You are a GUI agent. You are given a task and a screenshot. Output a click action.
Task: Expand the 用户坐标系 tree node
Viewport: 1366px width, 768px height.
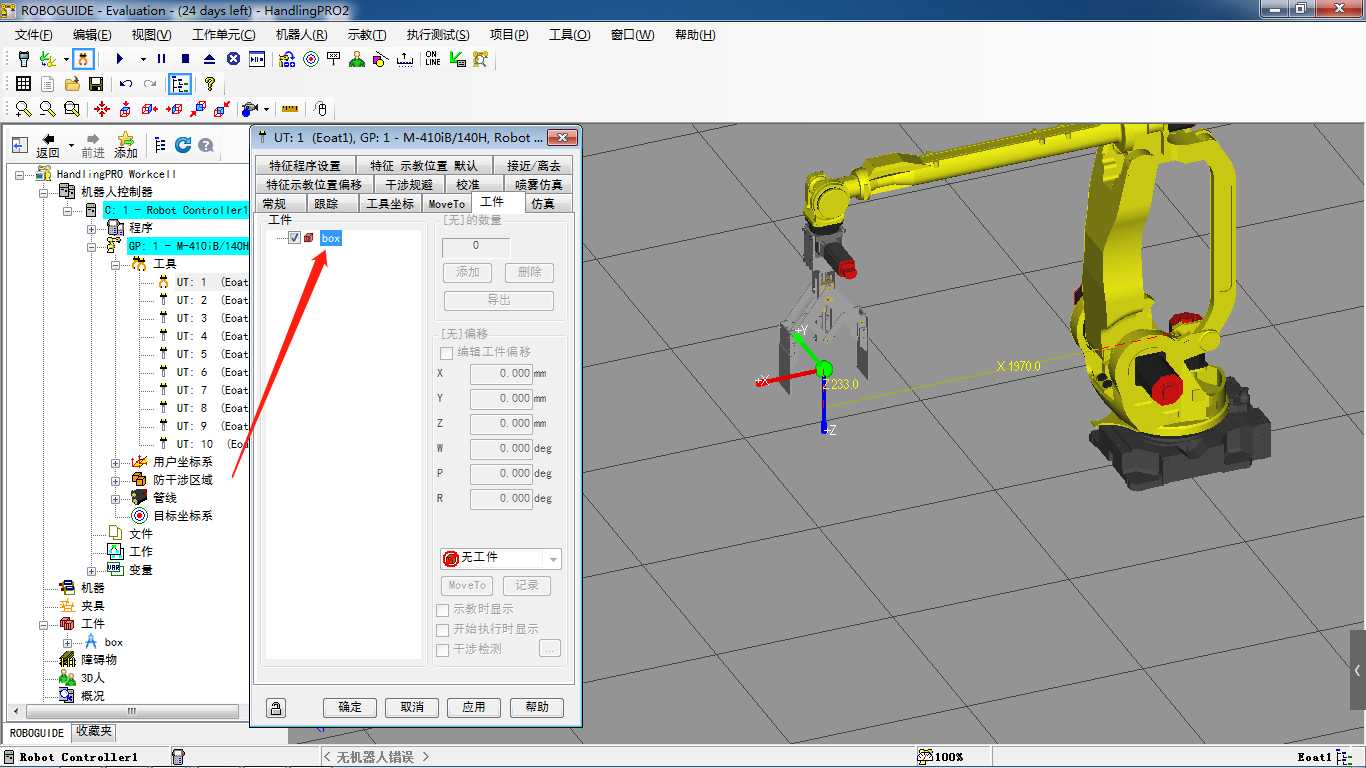pyautogui.click(x=115, y=462)
